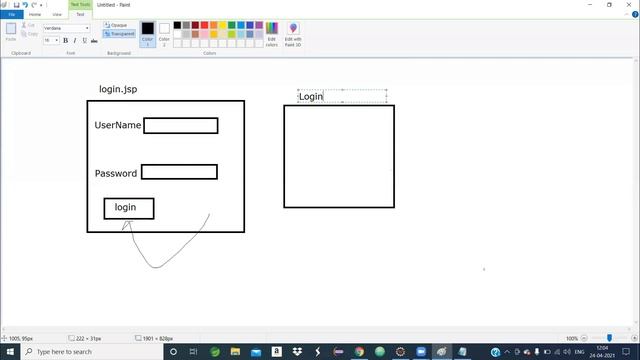Open Google Chrome from taskbar
Viewport: 640px width, 360px height.
click(359, 351)
